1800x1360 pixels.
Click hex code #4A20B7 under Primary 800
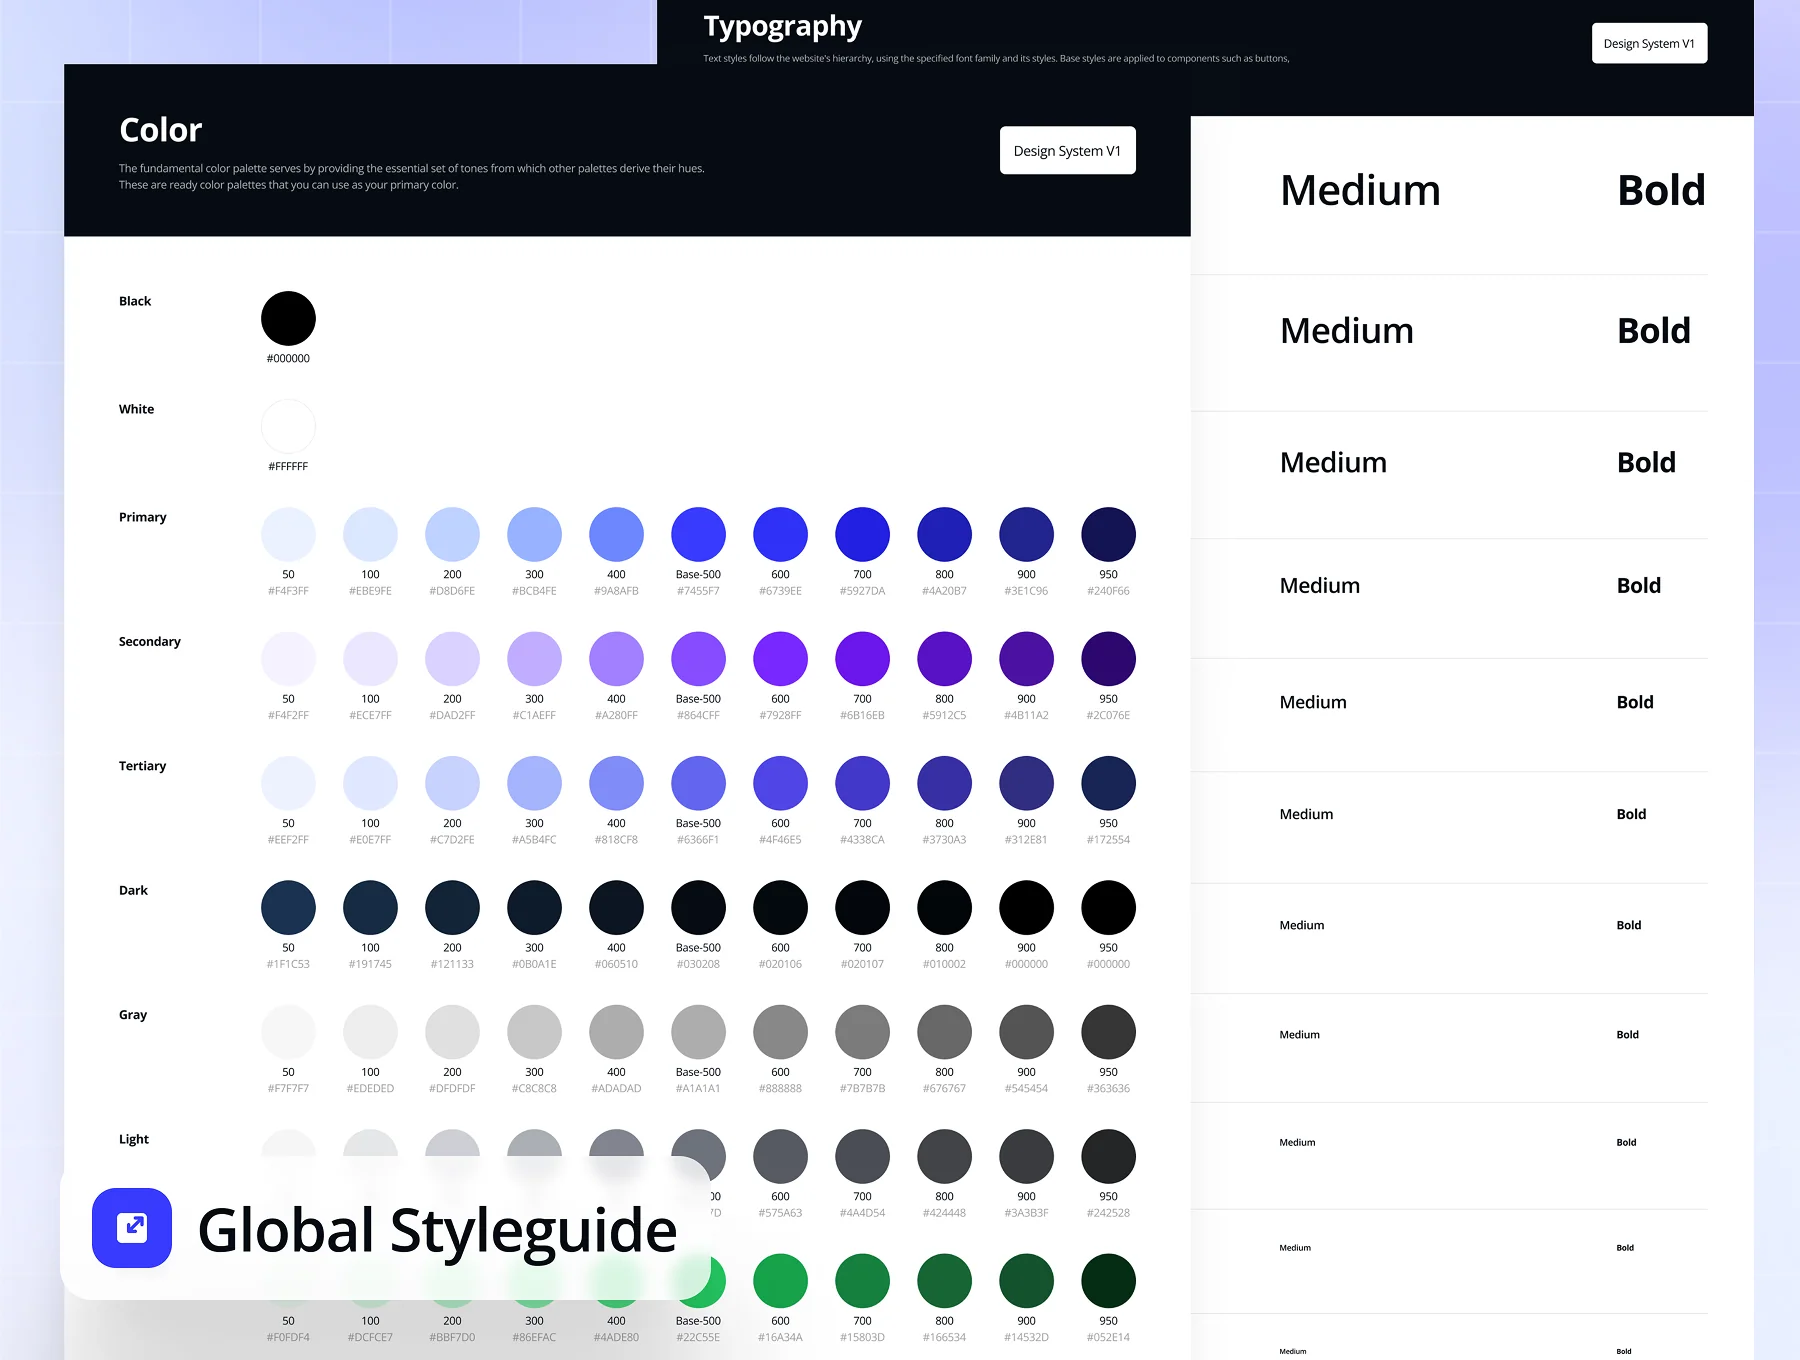944,591
